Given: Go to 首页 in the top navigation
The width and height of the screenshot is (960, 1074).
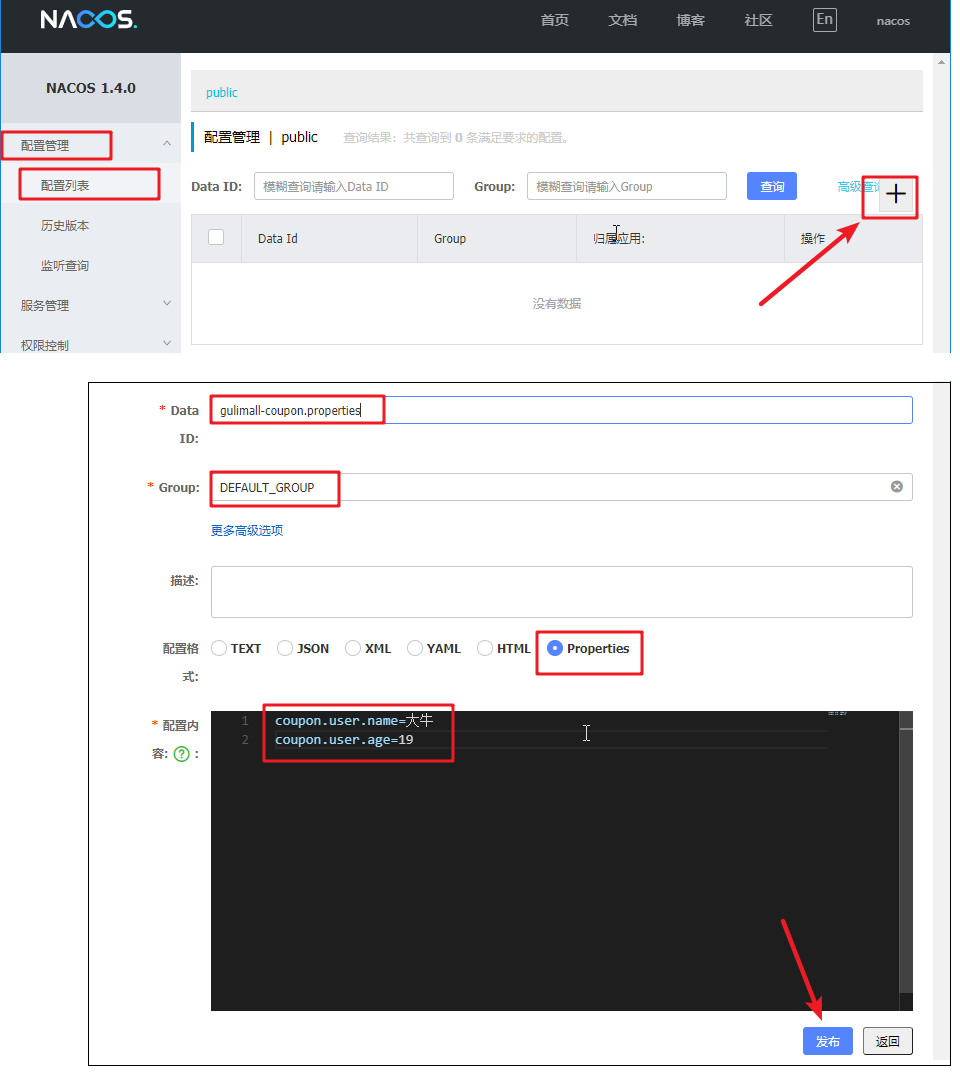Looking at the screenshot, I should coord(555,21).
